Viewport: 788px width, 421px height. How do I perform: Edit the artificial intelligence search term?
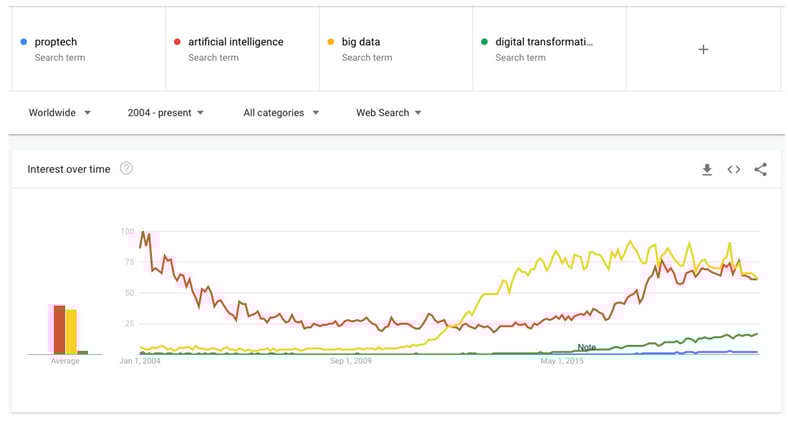pyautogui.click(x=242, y=49)
